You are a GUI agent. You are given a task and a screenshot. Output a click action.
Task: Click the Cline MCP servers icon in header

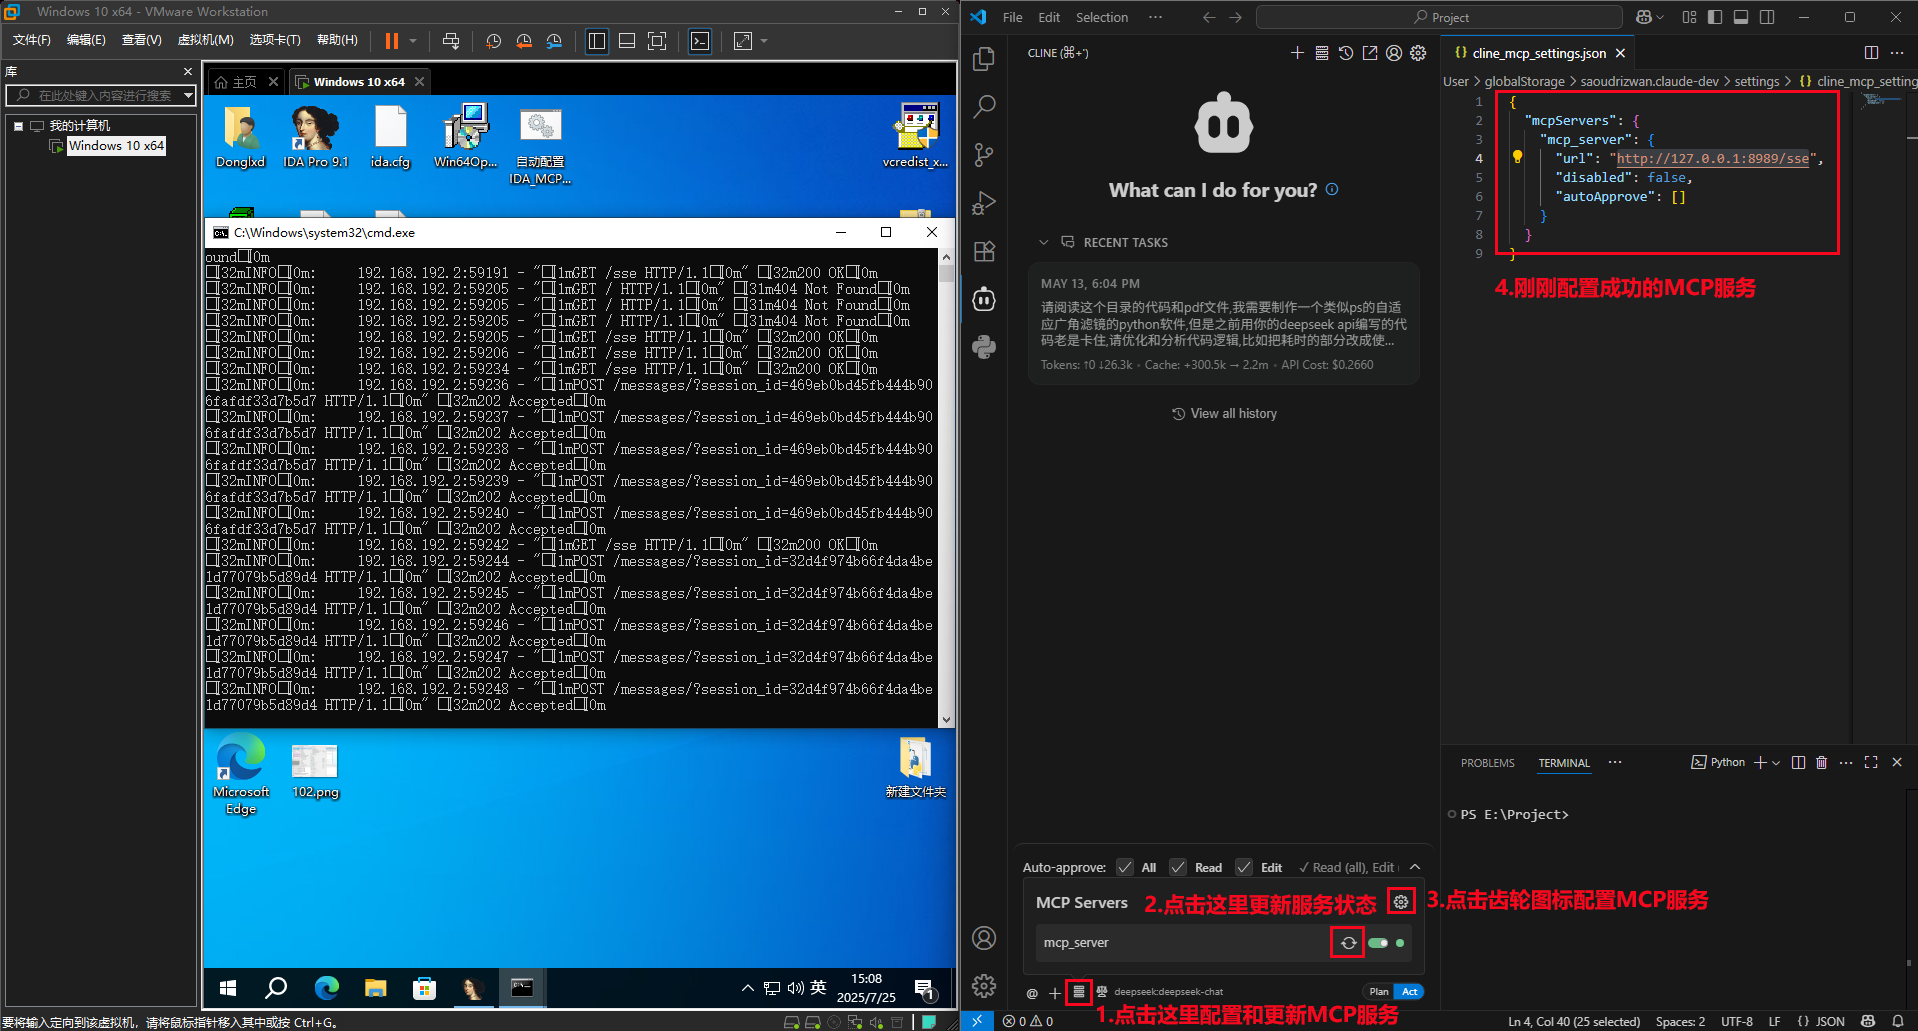pos(1321,53)
